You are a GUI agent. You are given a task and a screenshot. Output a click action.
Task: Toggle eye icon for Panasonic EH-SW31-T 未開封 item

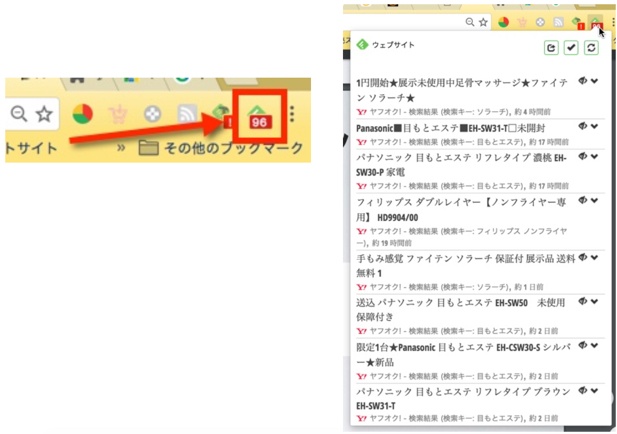point(583,127)
